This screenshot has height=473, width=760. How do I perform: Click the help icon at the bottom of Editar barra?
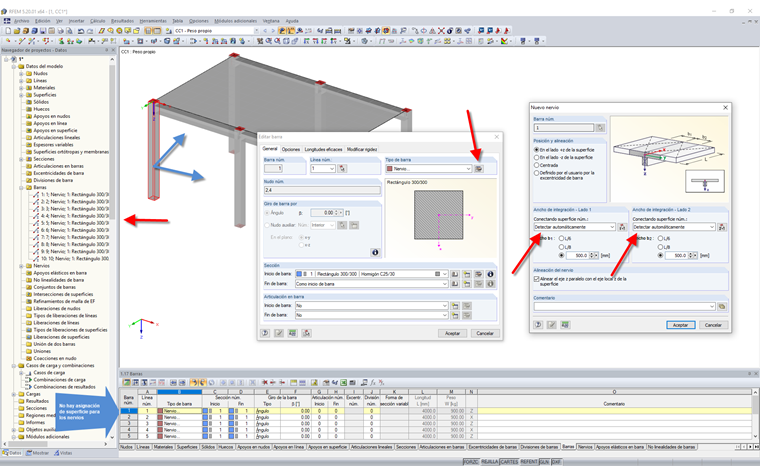click(x=265, y=333)
